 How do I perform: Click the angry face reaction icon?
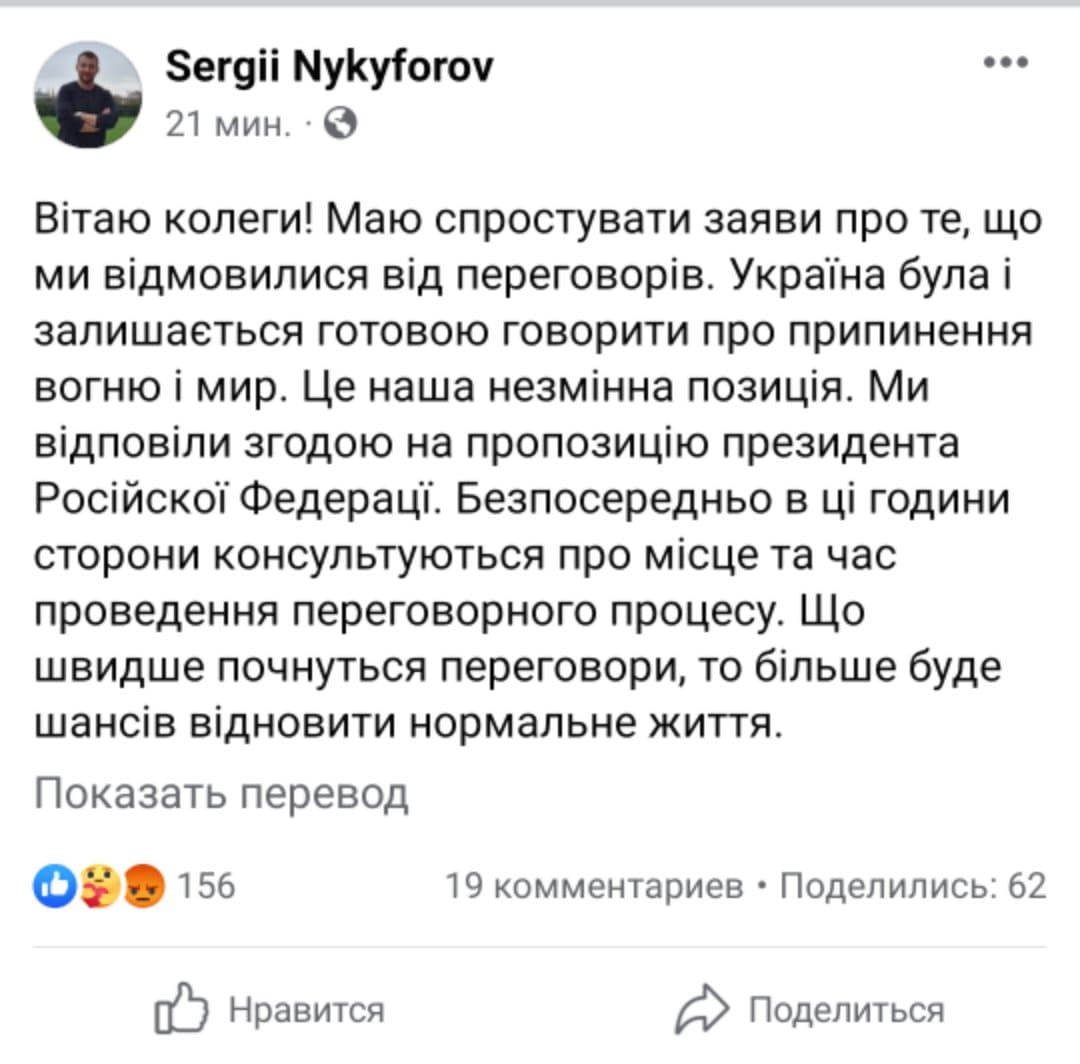pyautogui.click(x=143, y=885)
